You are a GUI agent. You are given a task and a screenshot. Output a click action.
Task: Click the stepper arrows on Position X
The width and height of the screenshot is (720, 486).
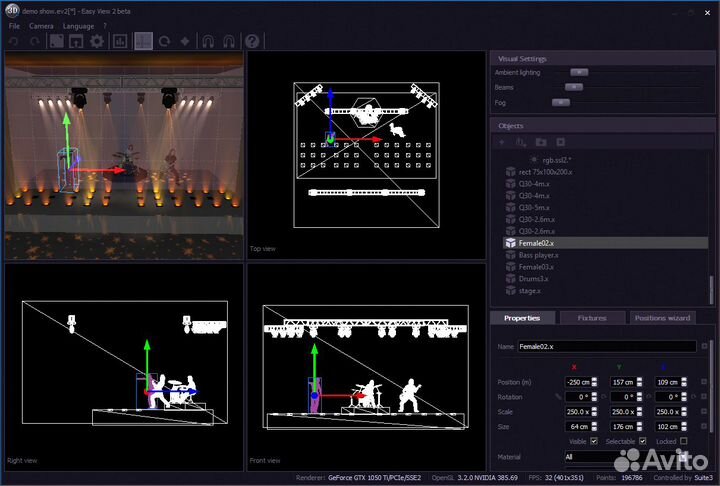coord(594,383)
